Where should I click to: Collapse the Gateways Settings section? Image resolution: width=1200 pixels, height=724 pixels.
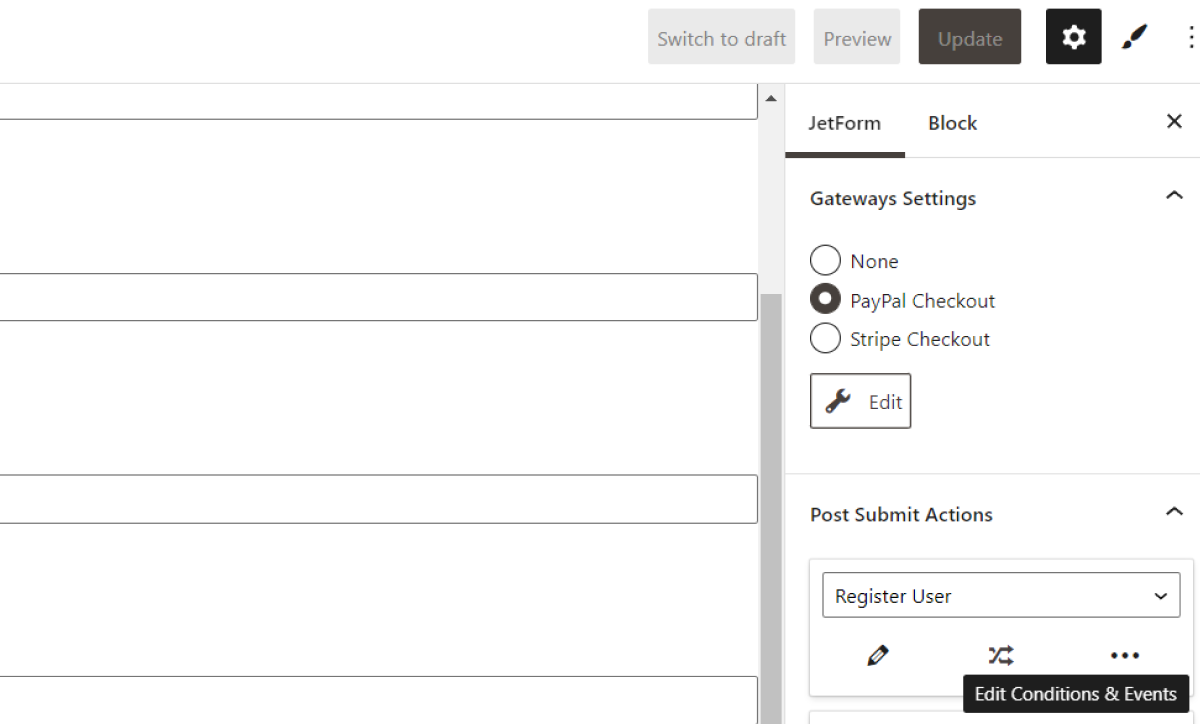[x=1173, y=197]
